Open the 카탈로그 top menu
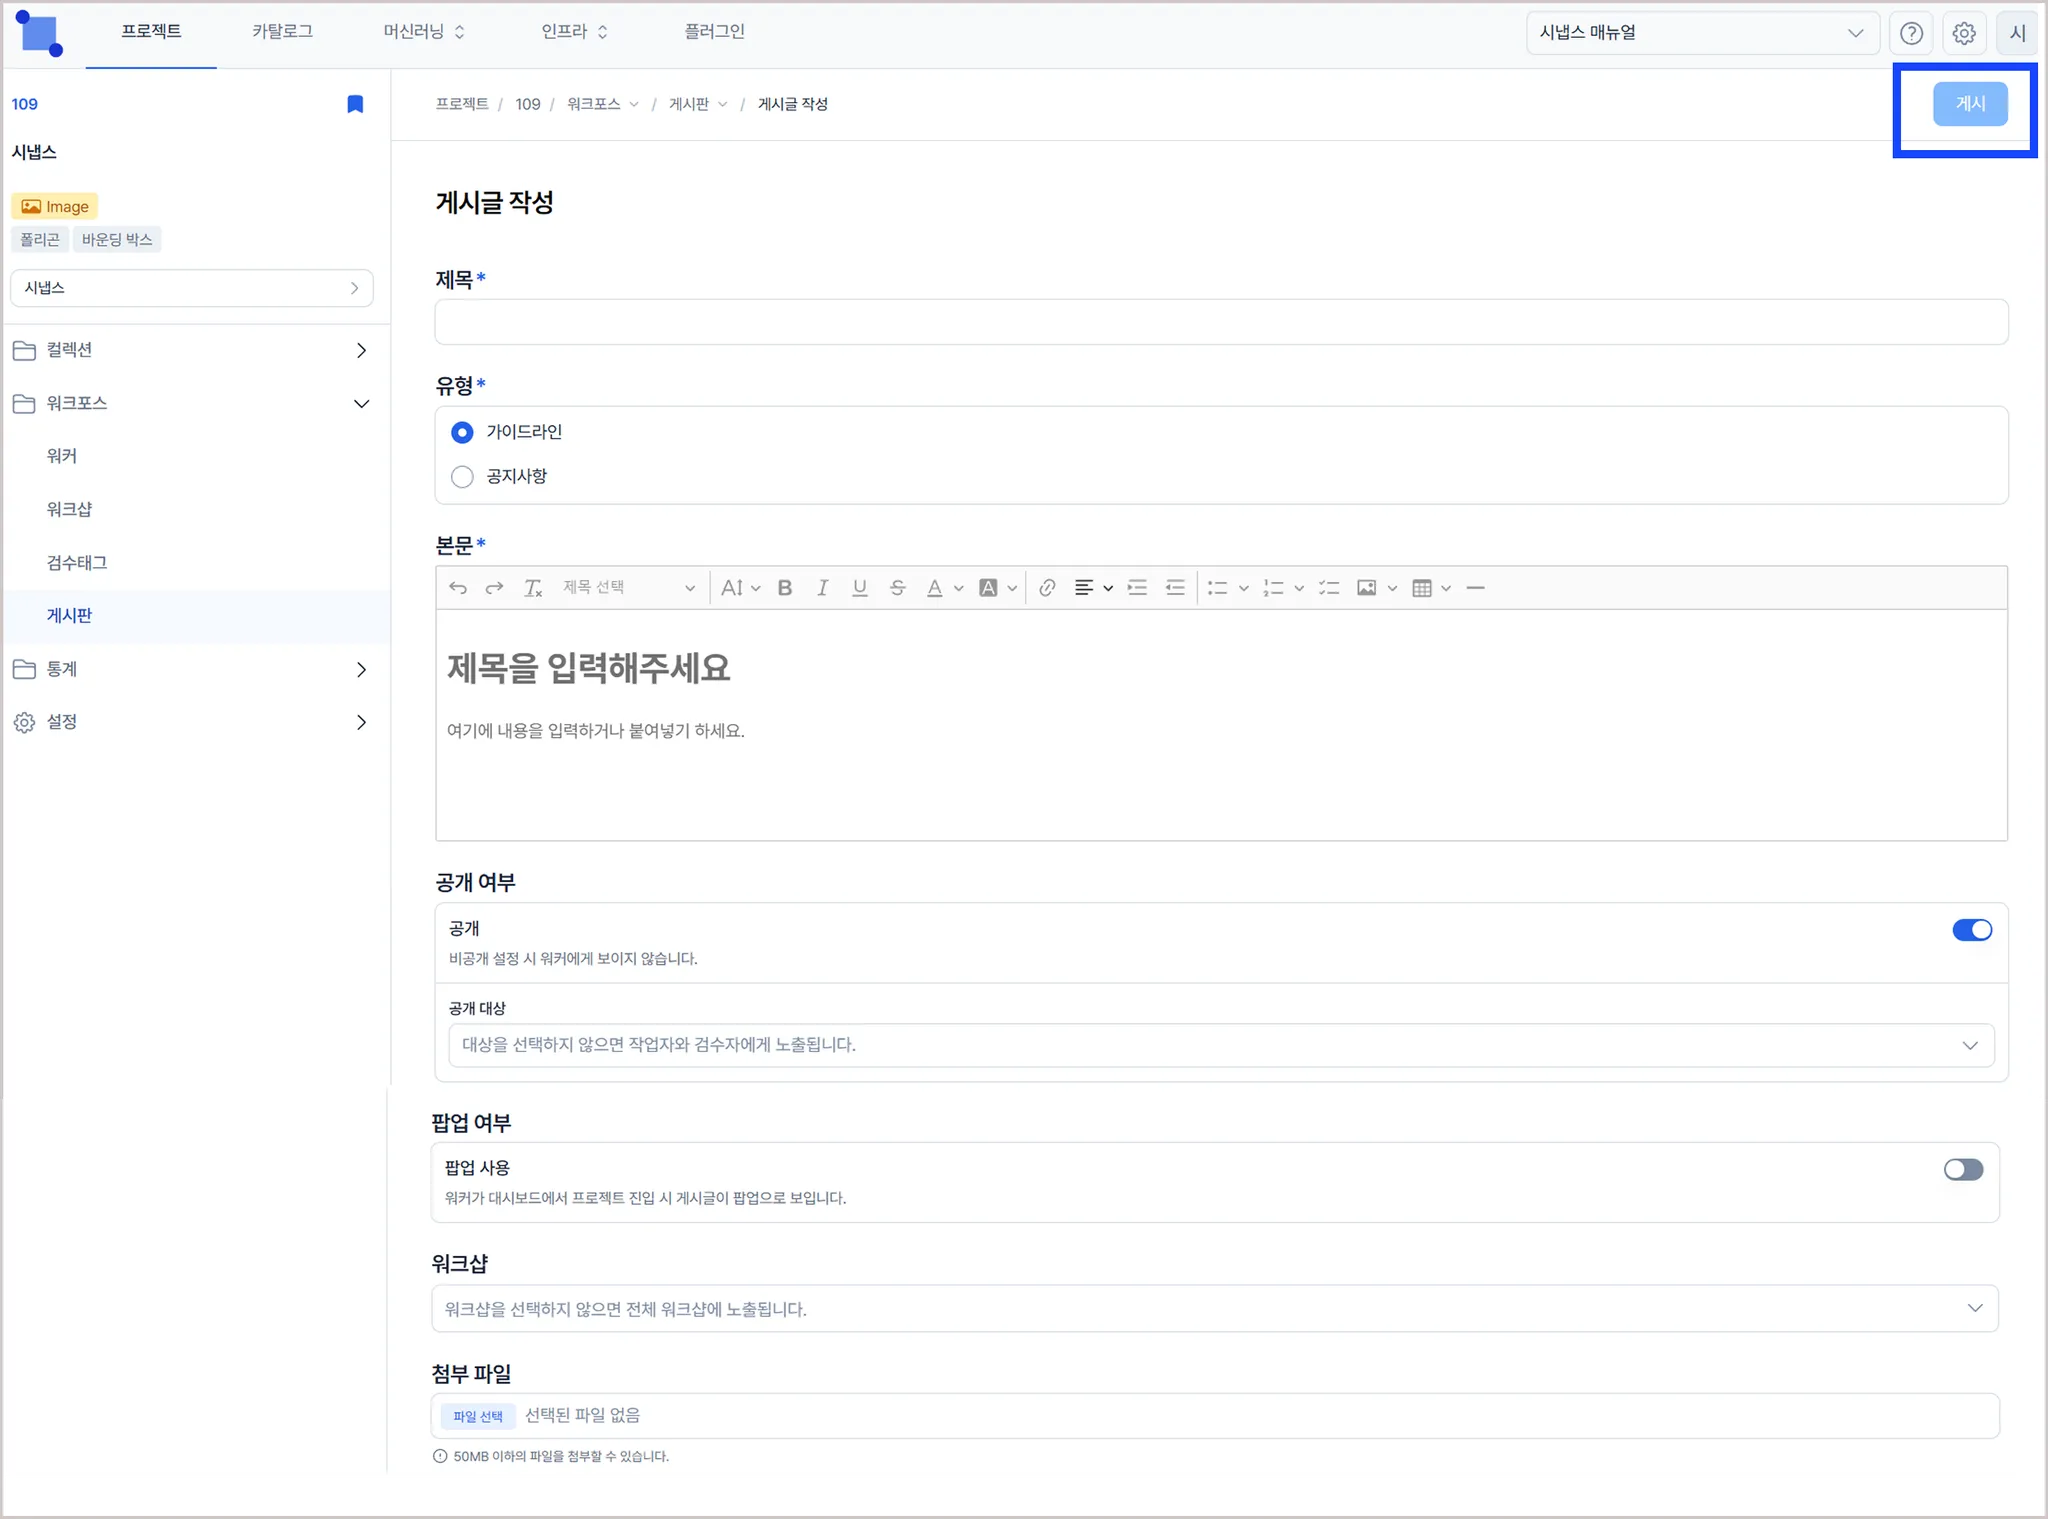 (282, 32)
